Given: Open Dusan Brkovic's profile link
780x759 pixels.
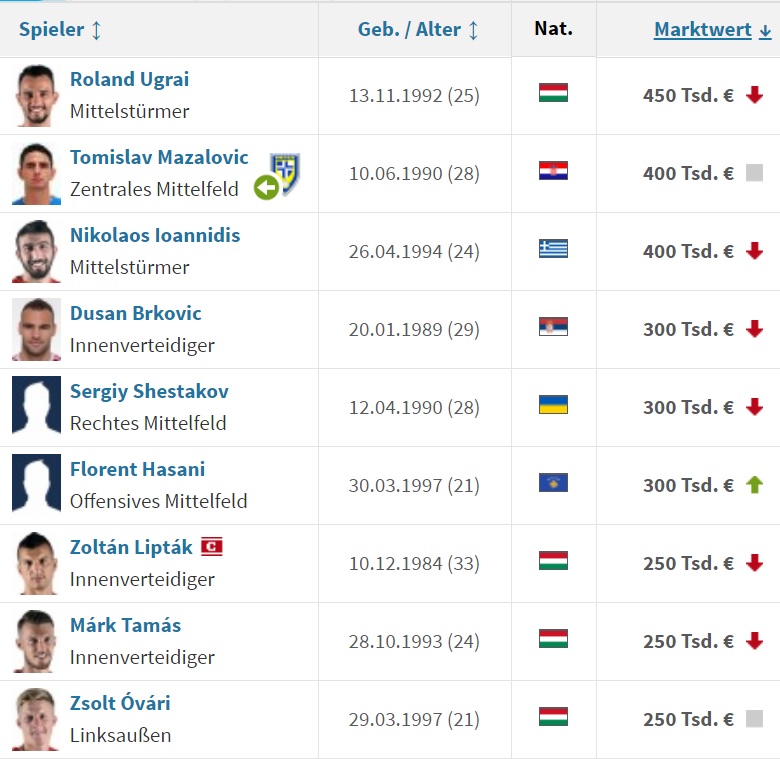Looking at the screenshot, I should pos(136,313).
